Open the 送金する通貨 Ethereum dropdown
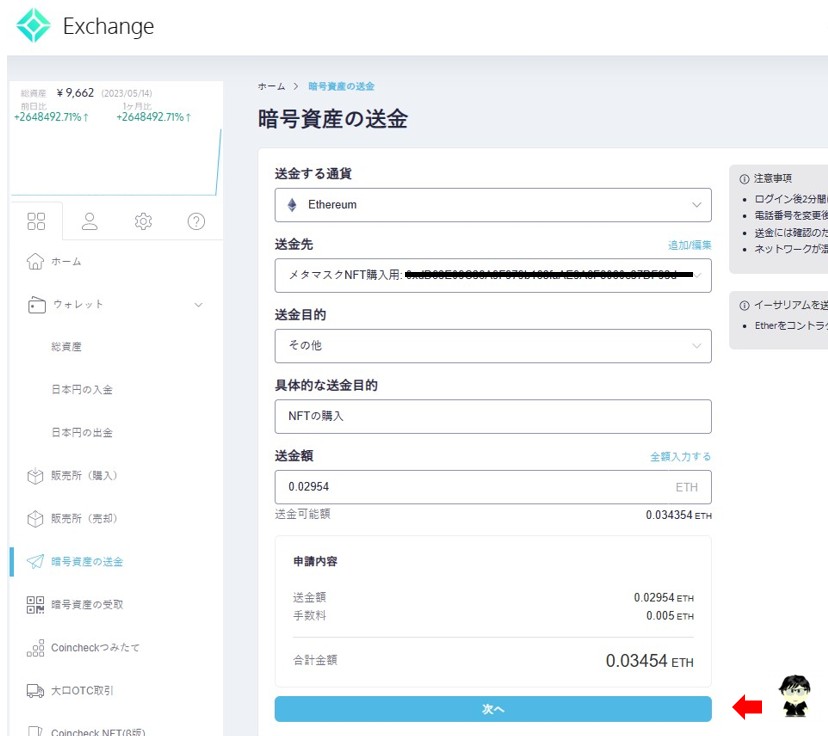The height and width of the screenshot is (736, 828). [493, 205]
